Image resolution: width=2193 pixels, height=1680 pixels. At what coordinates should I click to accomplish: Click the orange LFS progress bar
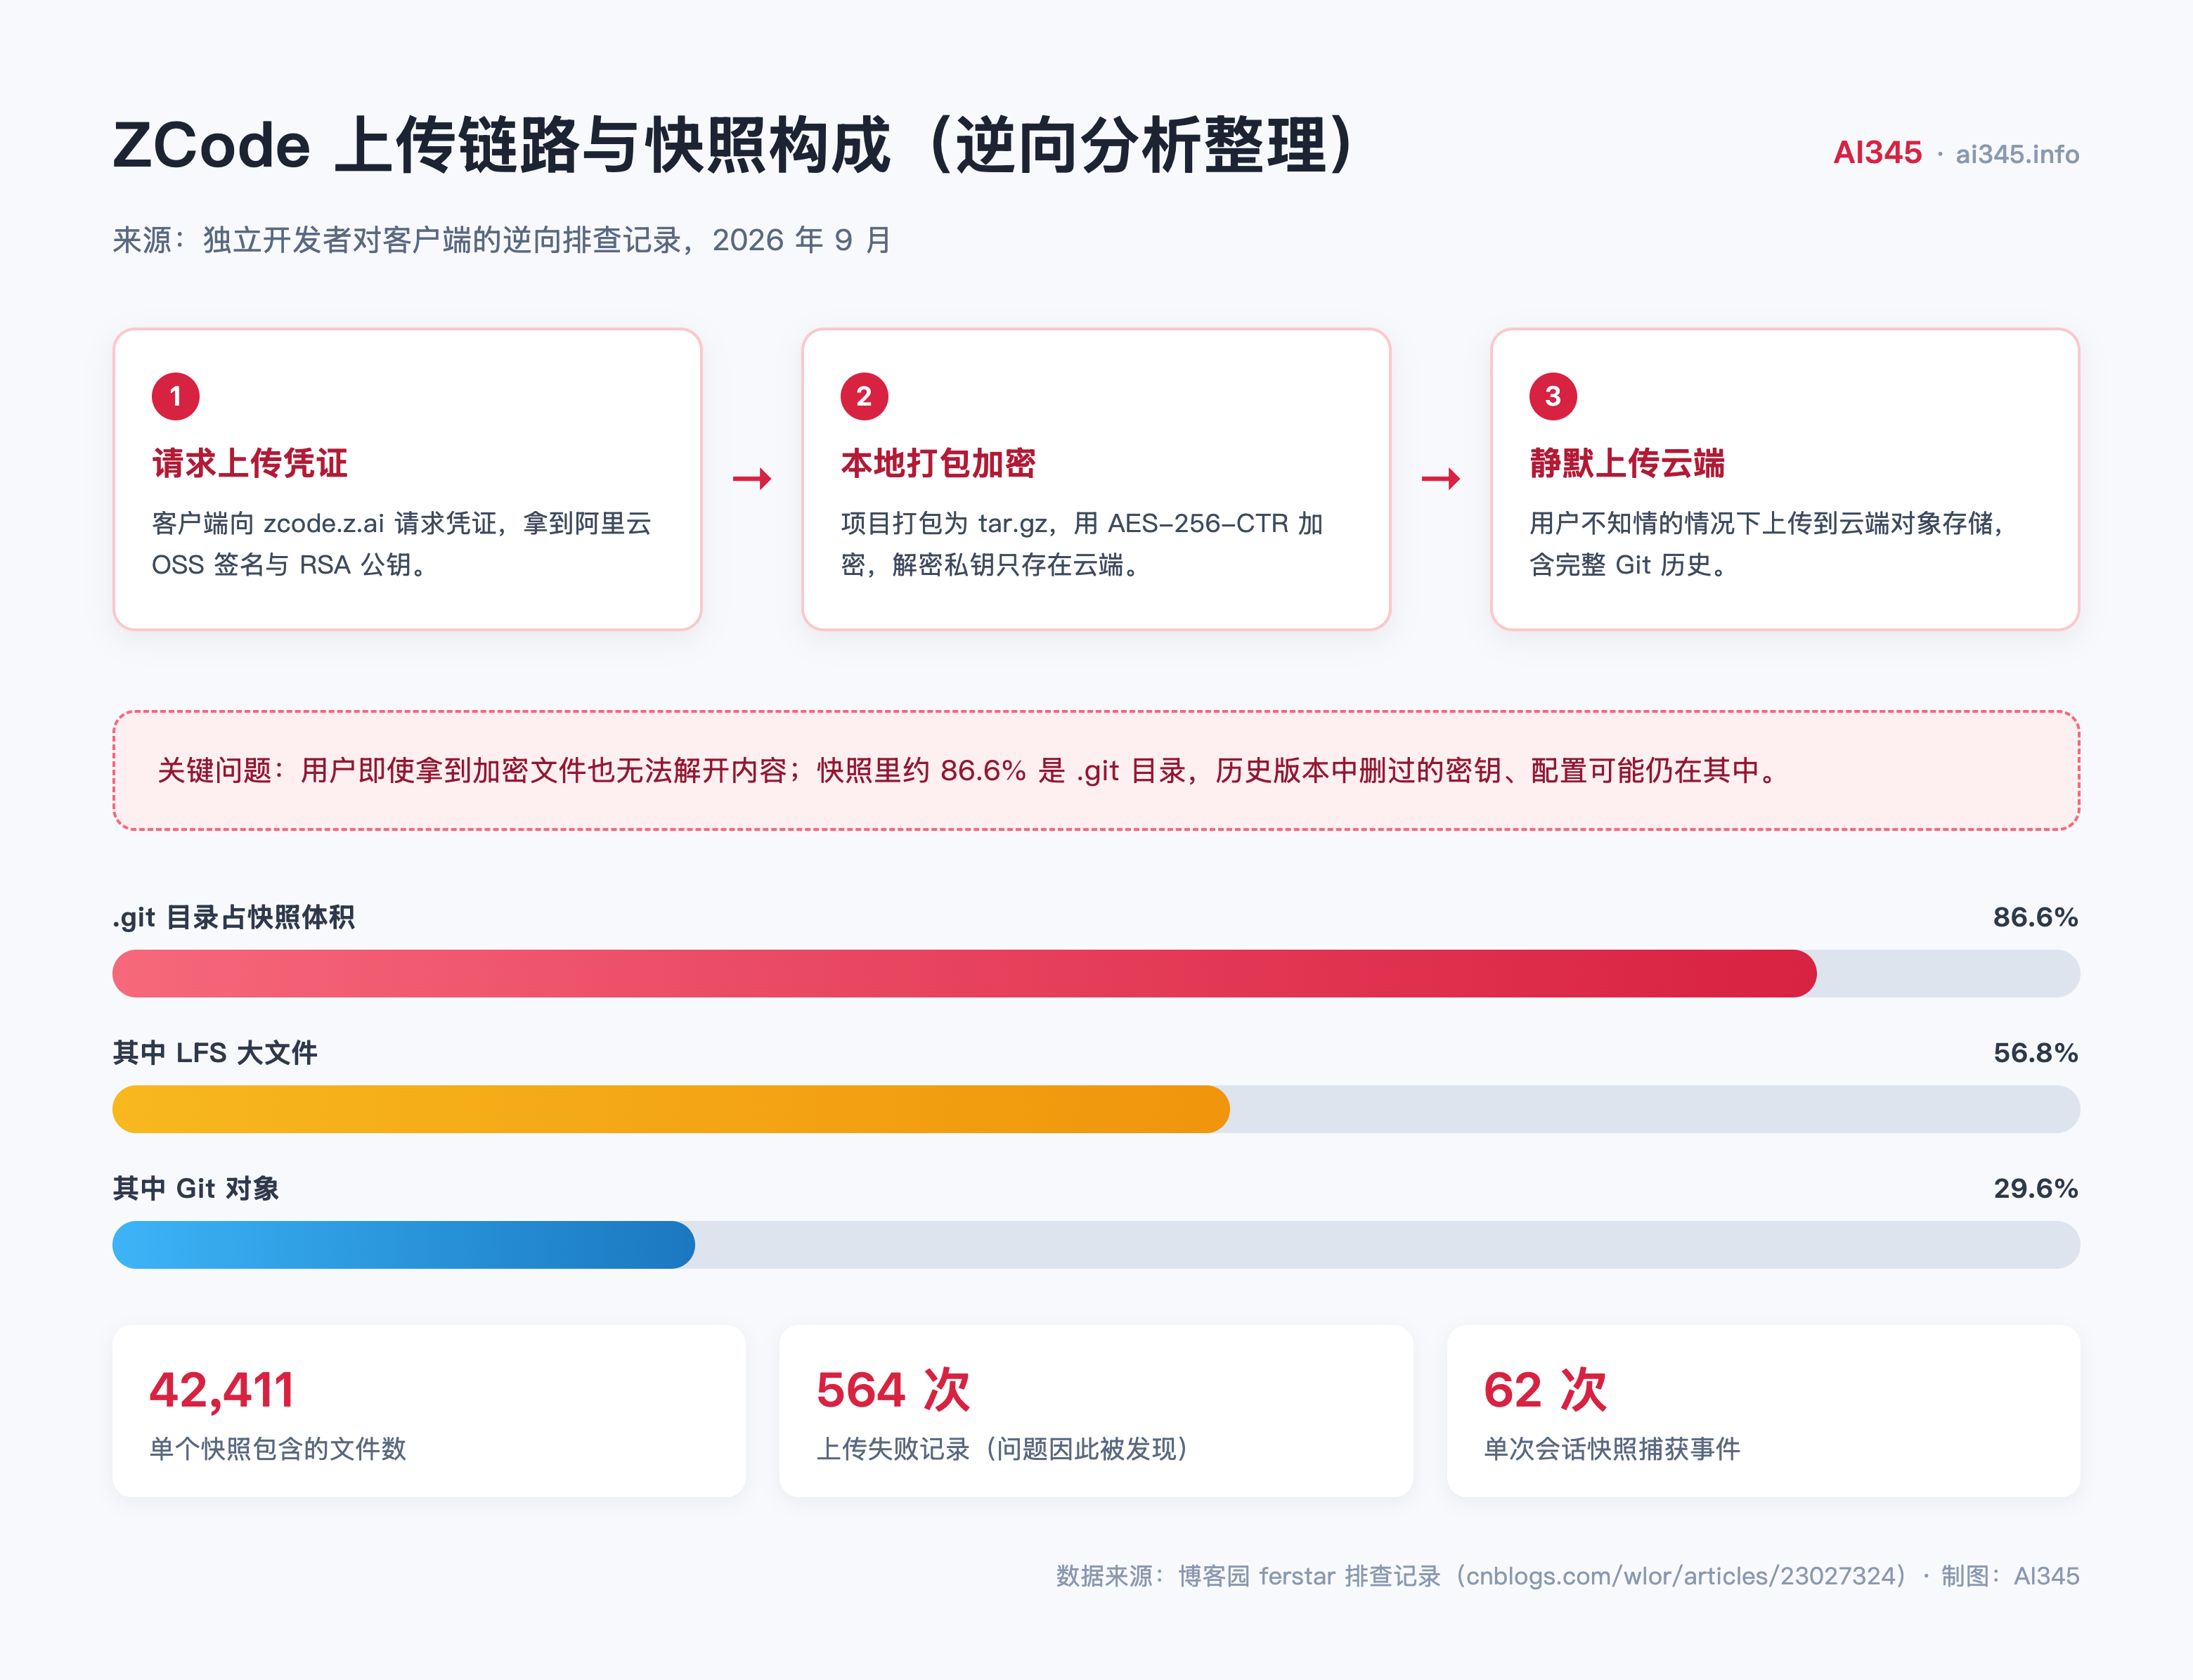click(671, 1109)
